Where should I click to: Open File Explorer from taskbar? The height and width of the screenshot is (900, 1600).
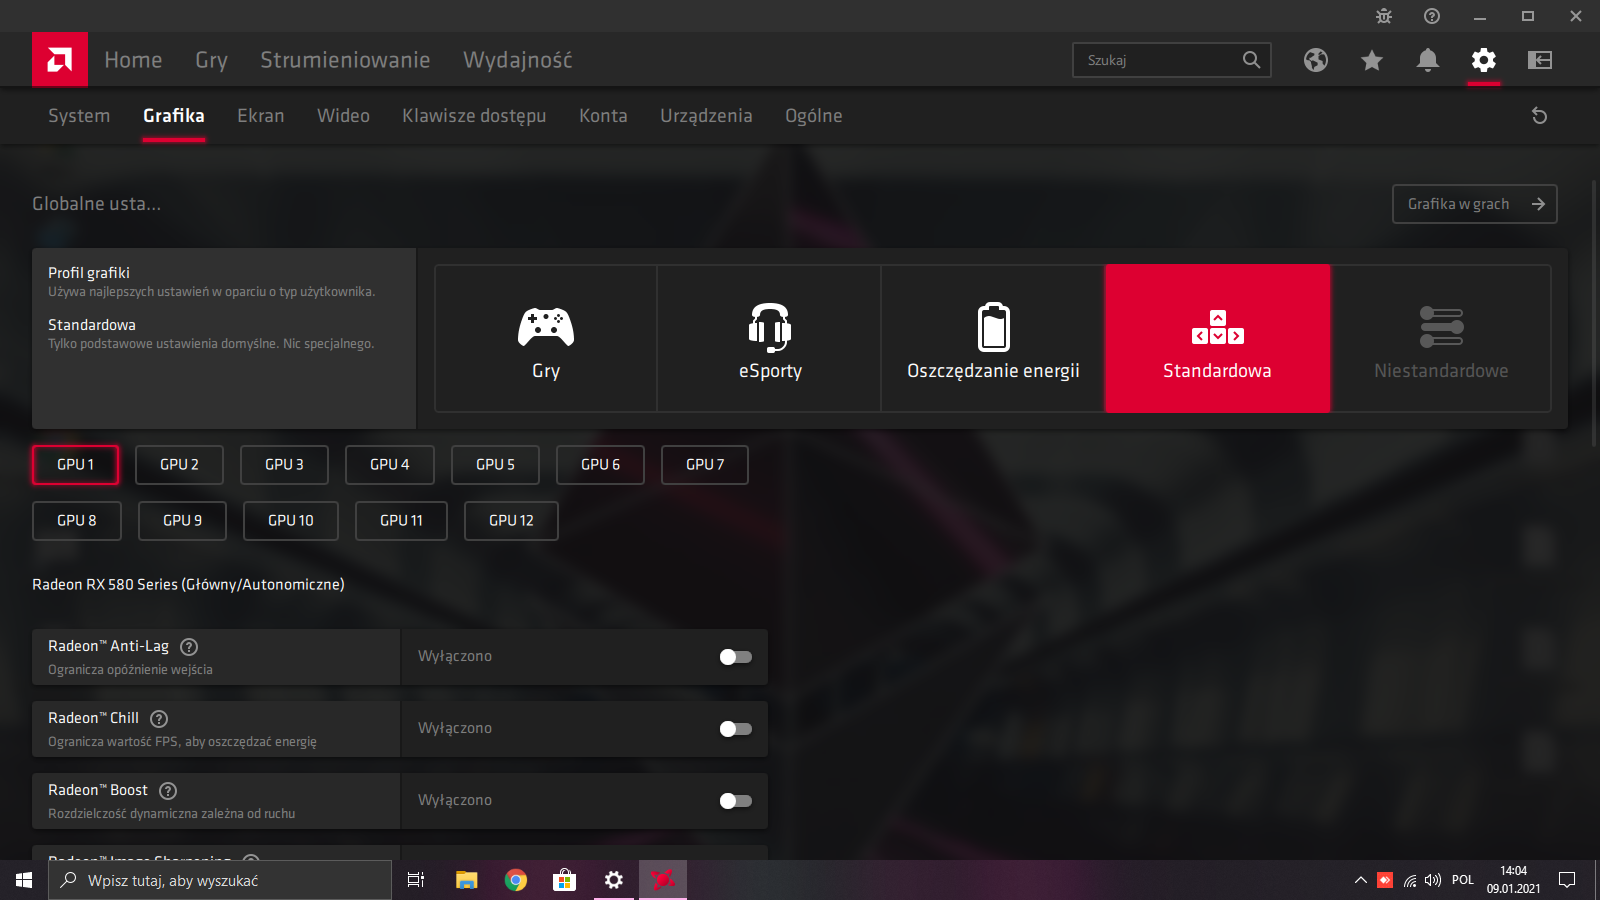[x=466, y=880]
